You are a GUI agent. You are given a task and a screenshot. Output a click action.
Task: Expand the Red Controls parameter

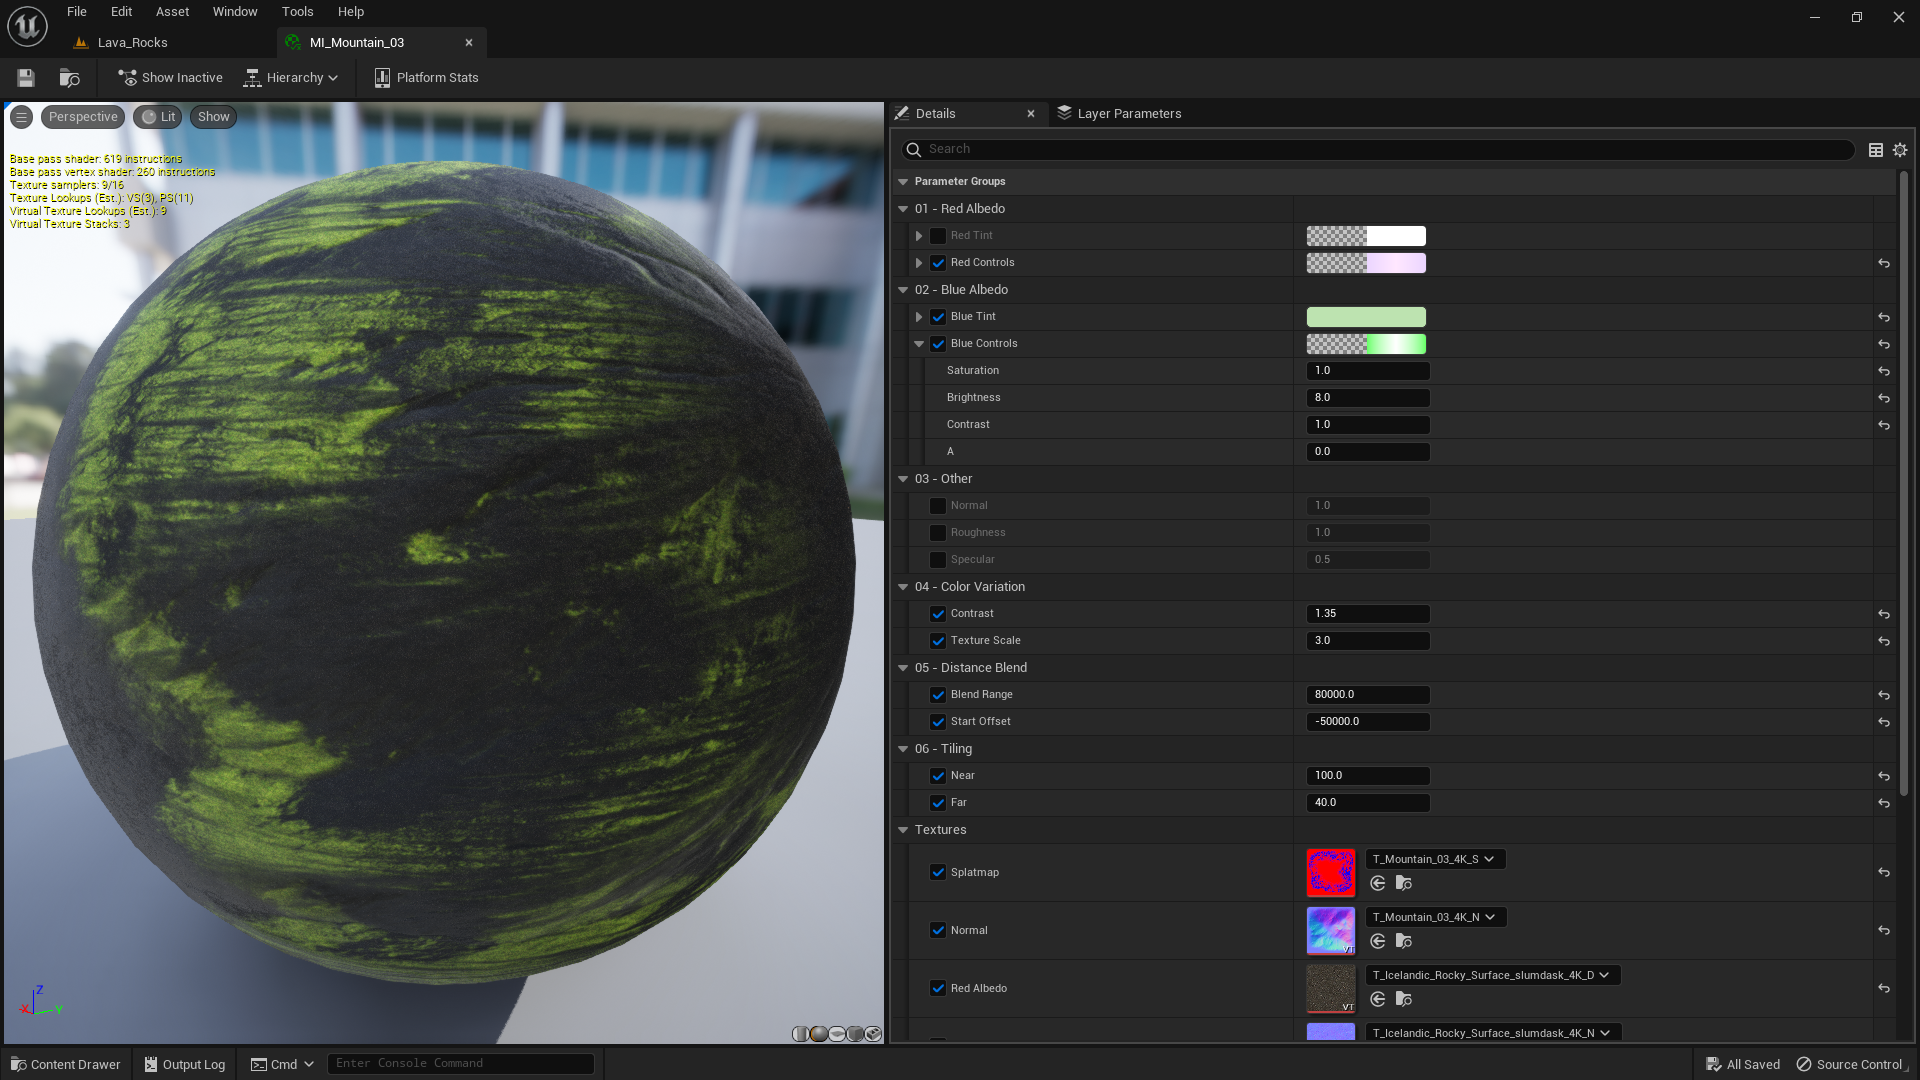tap(918, 262)
